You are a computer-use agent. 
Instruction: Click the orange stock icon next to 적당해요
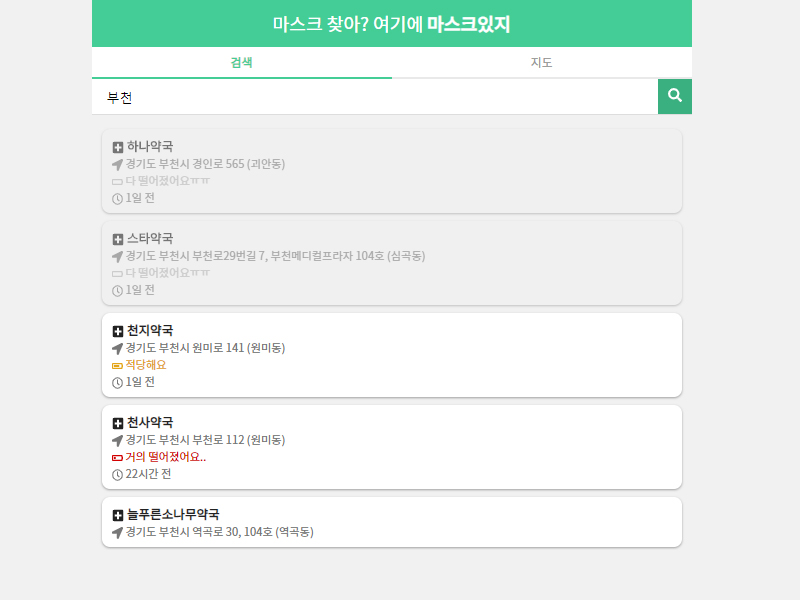[117, 366]
